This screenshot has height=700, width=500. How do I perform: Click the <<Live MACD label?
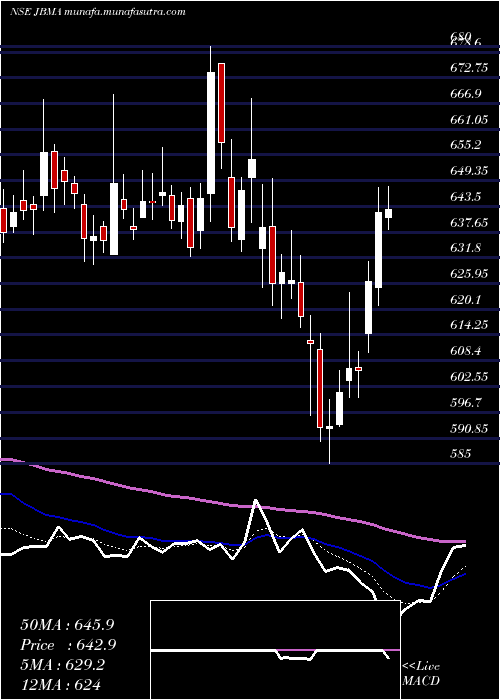(421, 673)
